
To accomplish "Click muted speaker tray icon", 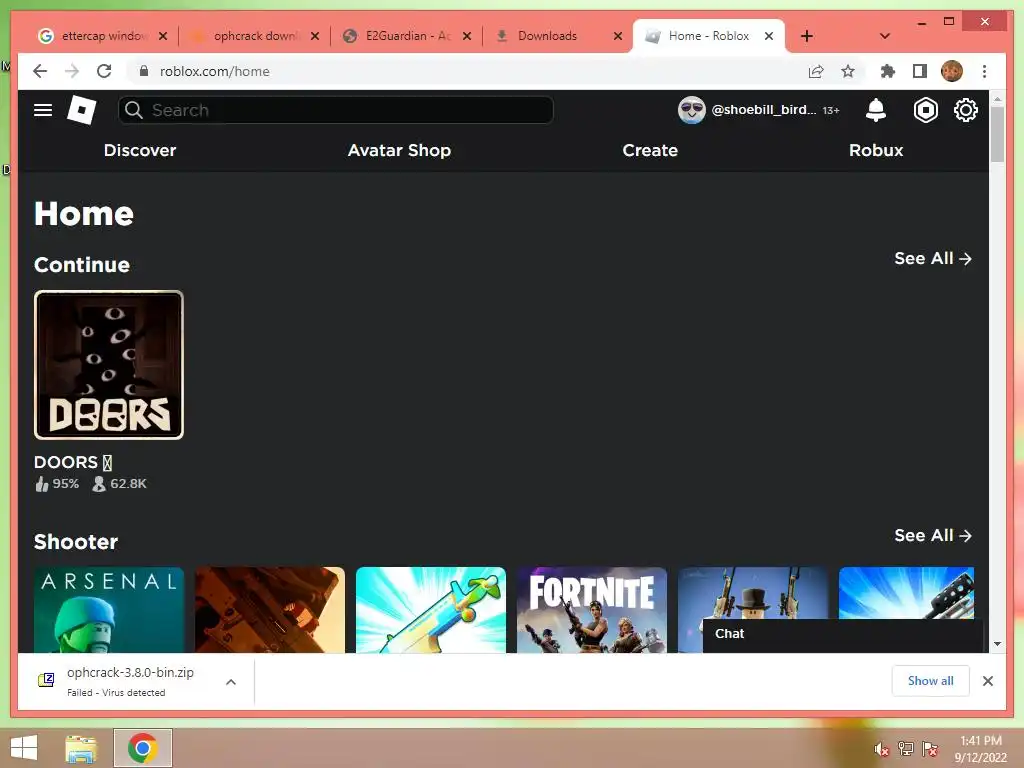I will point(881,749).
